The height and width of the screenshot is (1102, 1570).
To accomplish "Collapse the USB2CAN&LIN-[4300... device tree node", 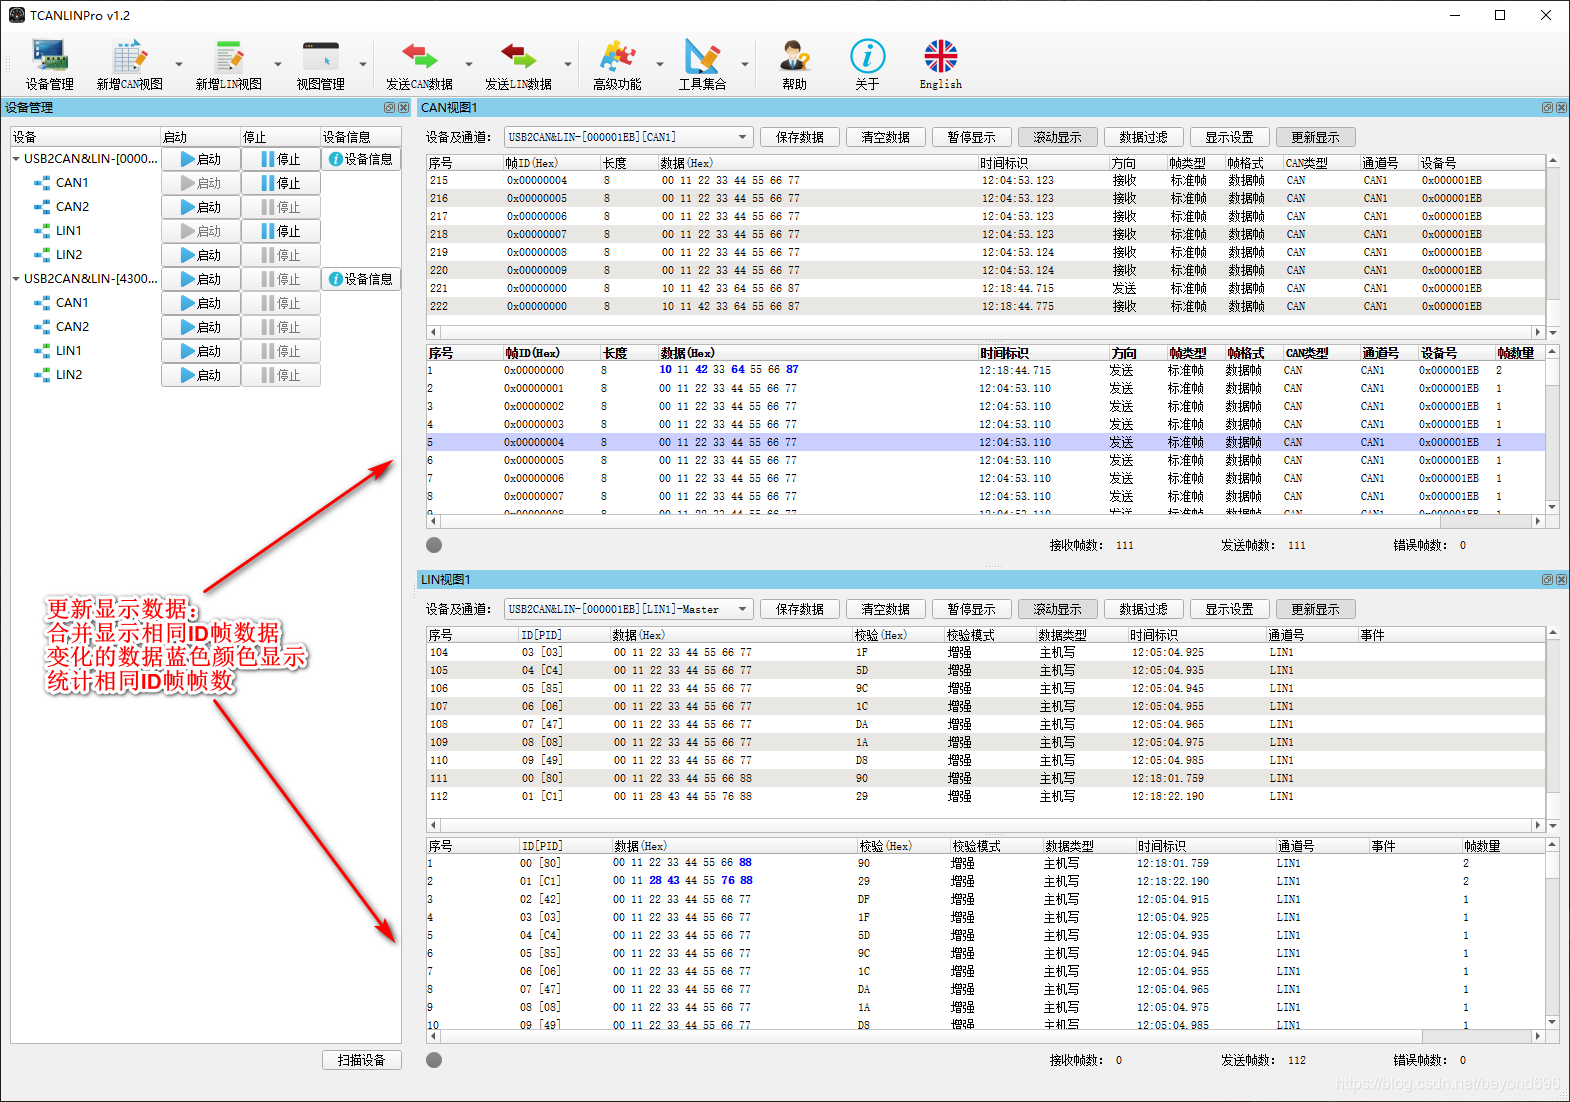I will click(16, 279).
